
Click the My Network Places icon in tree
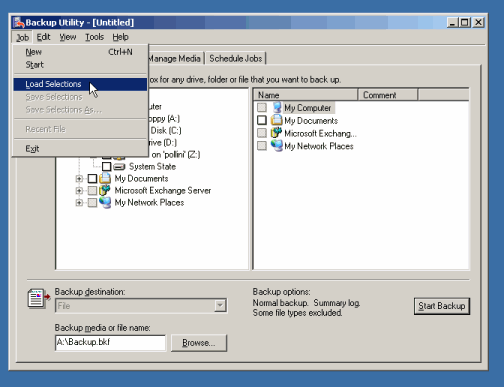(x=105, y=202)
